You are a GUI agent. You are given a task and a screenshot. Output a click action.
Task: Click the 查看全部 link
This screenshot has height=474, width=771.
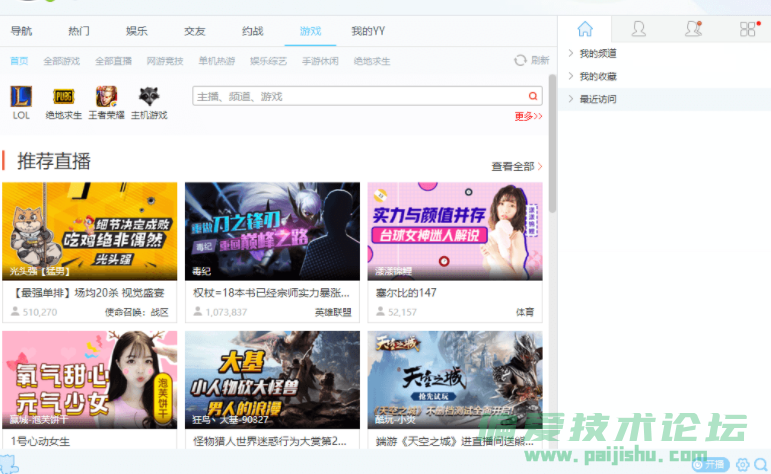tap(516, 166)
